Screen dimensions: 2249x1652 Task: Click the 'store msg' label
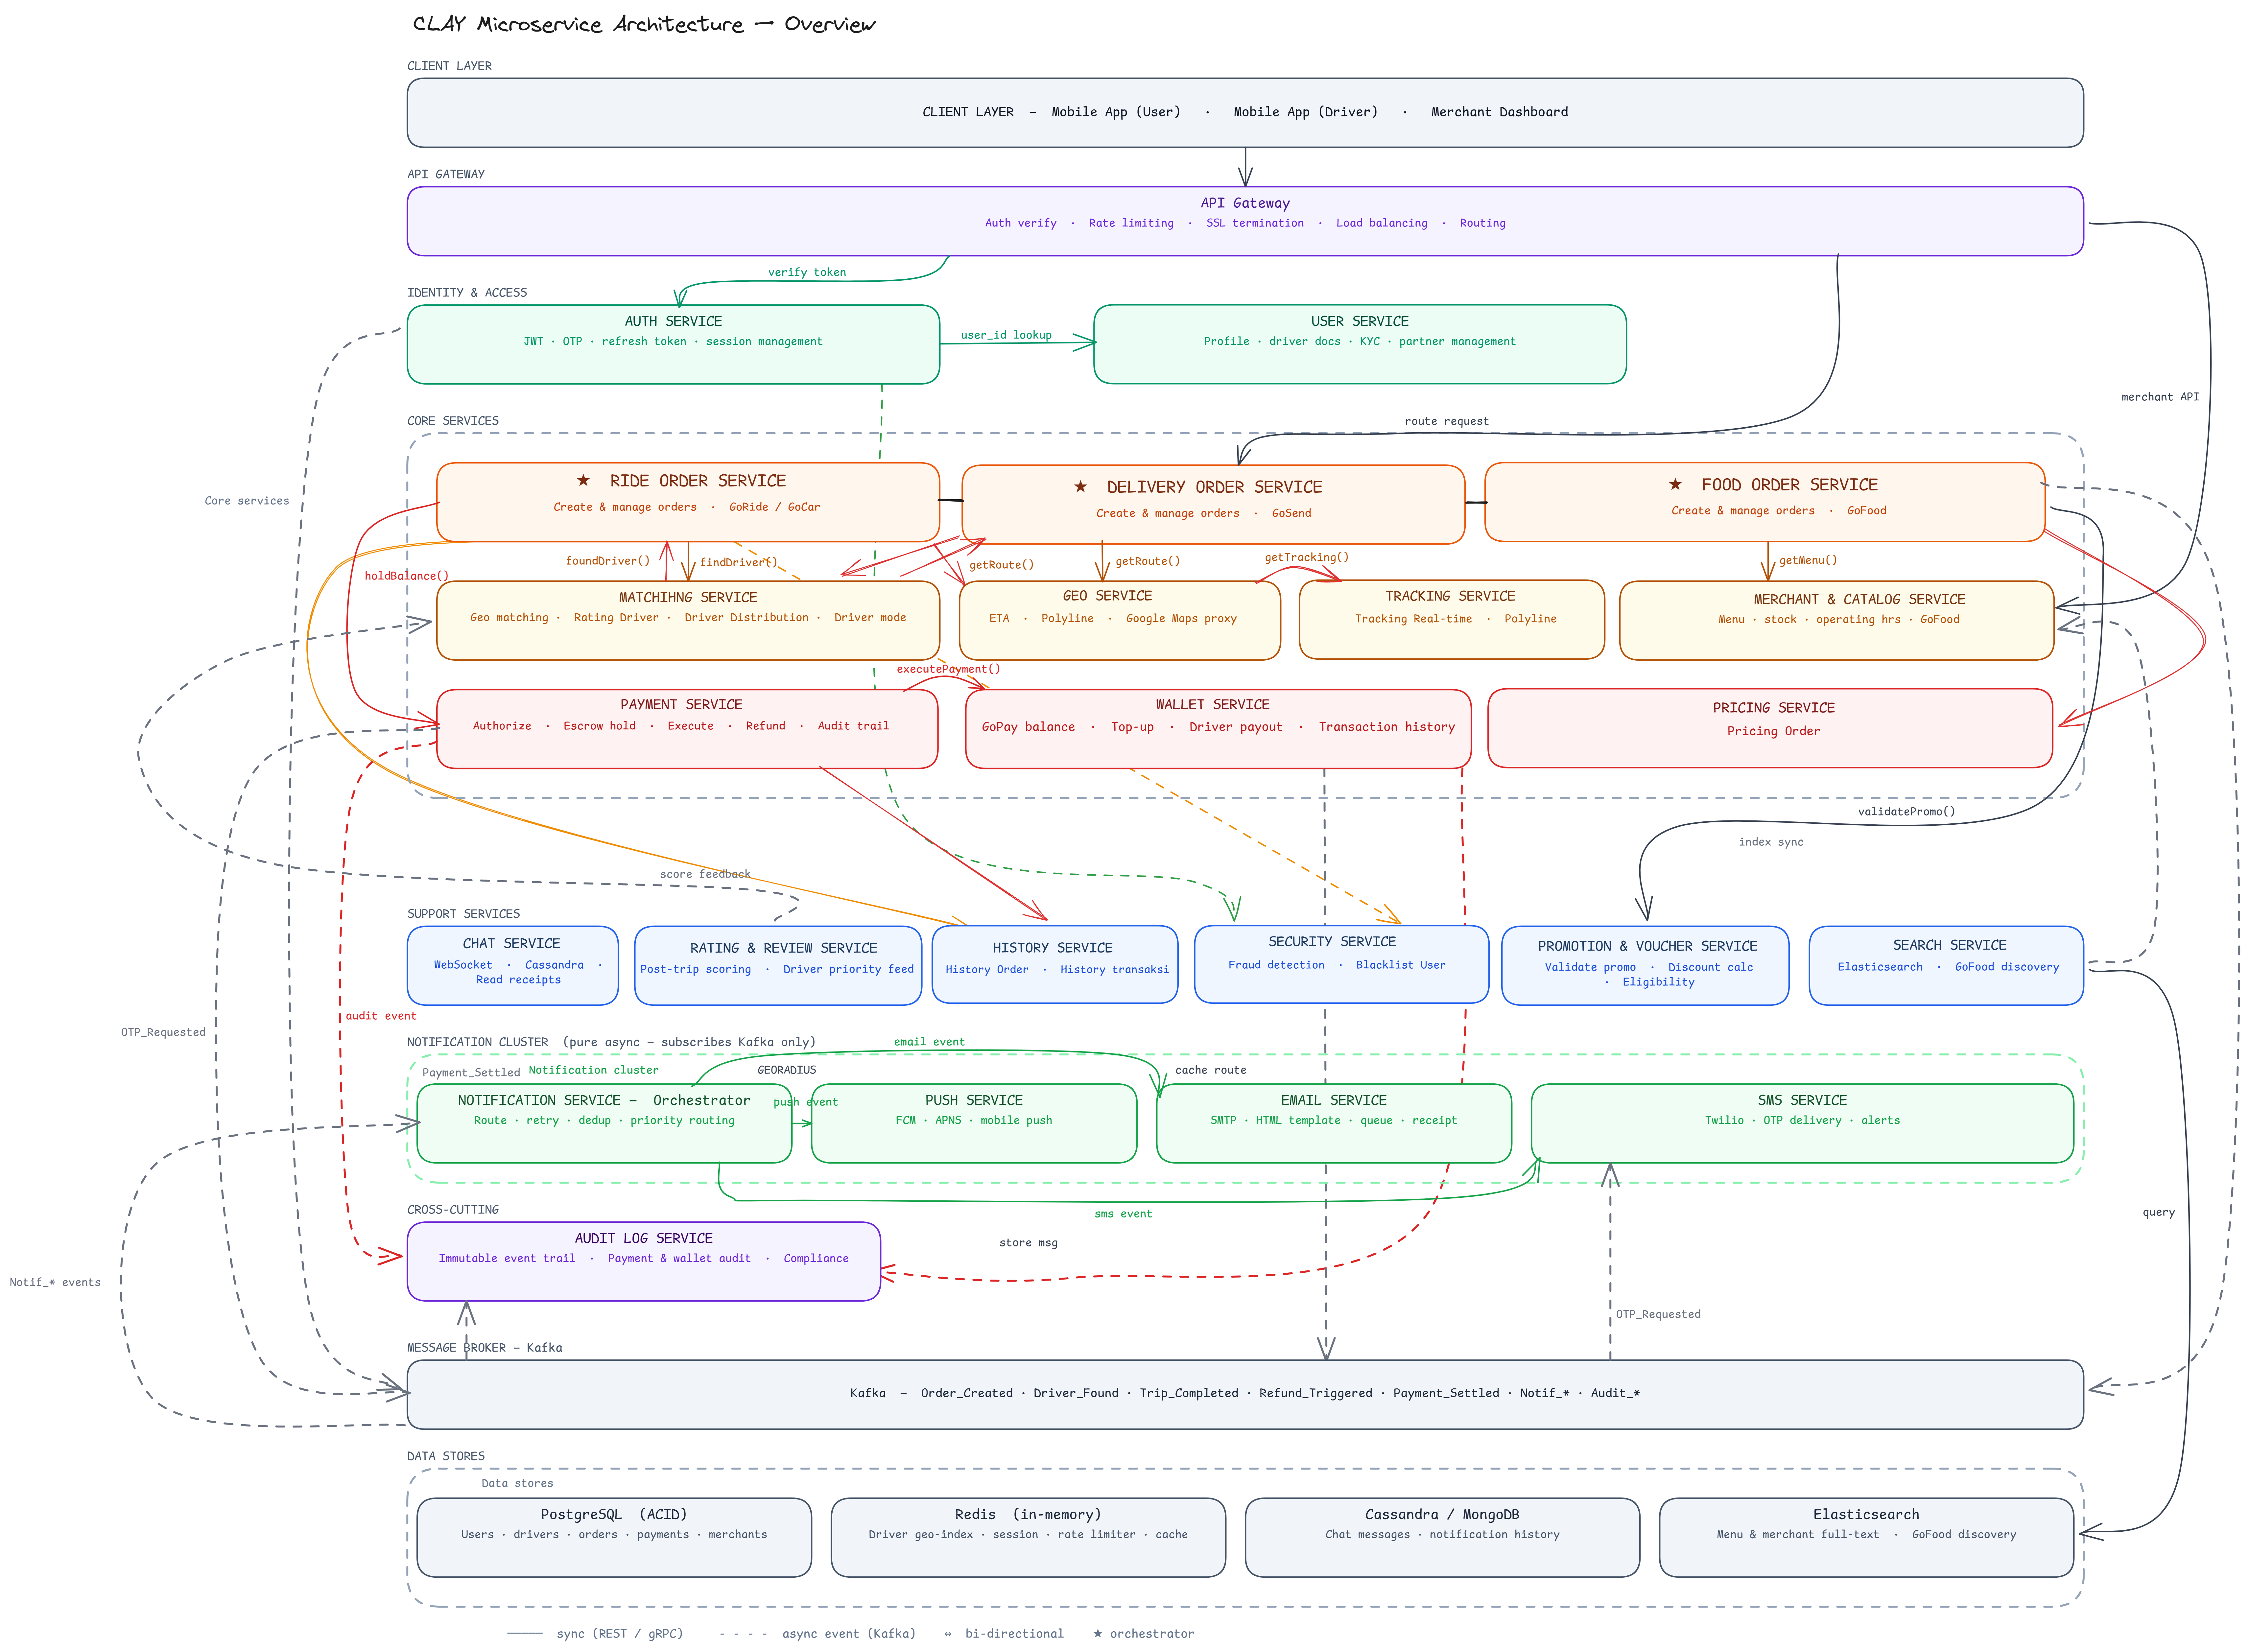[x=1028, y=1243]
